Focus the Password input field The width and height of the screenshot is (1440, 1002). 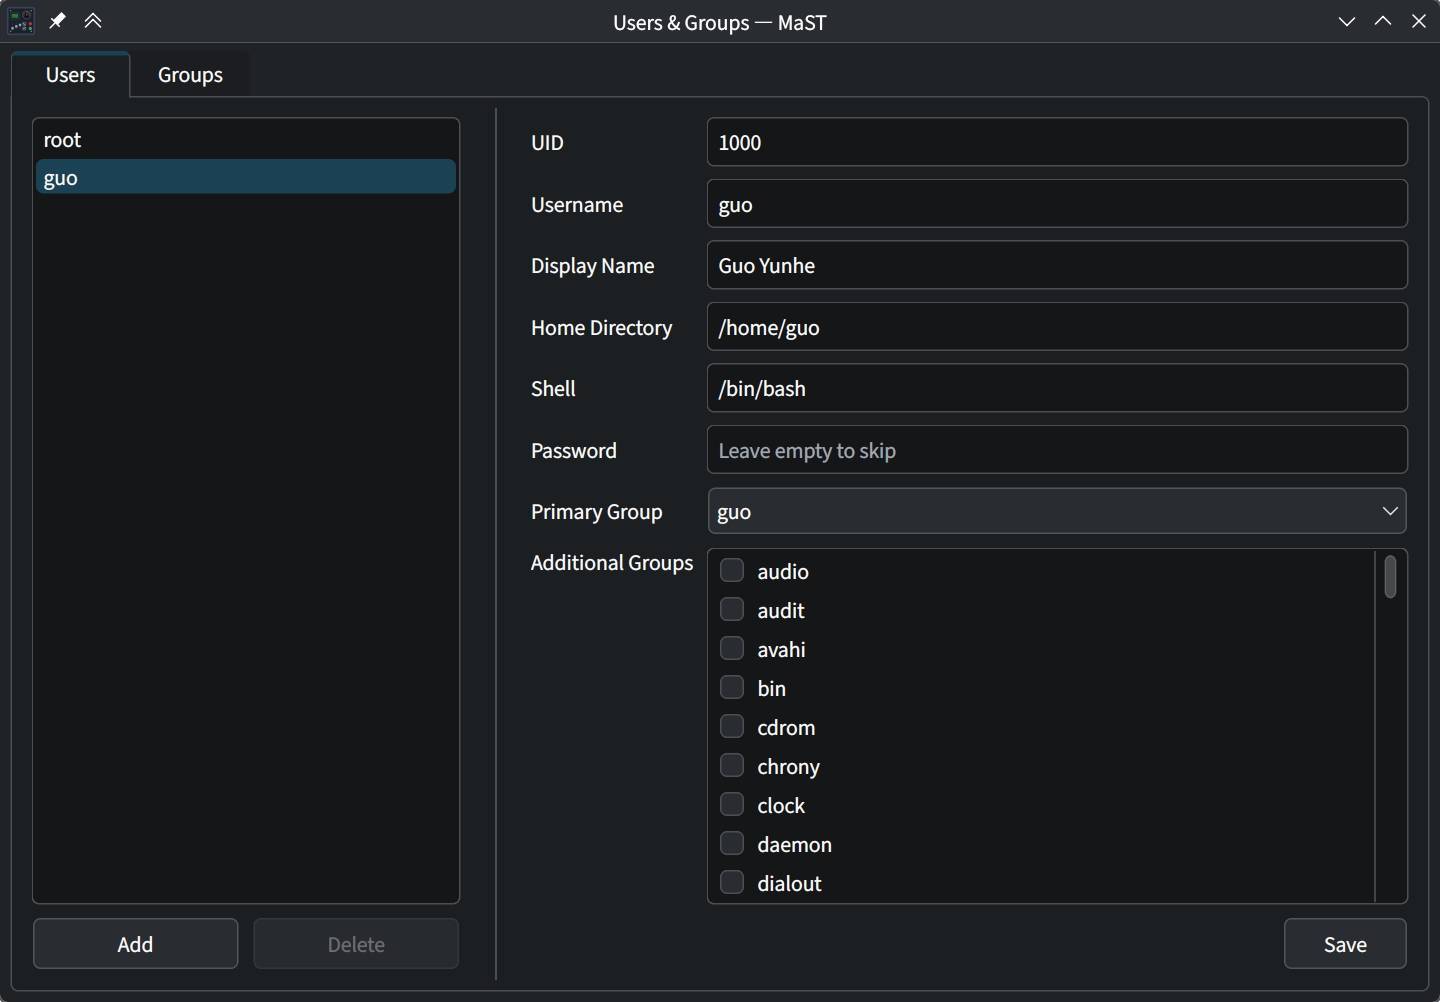[1057, 450]
